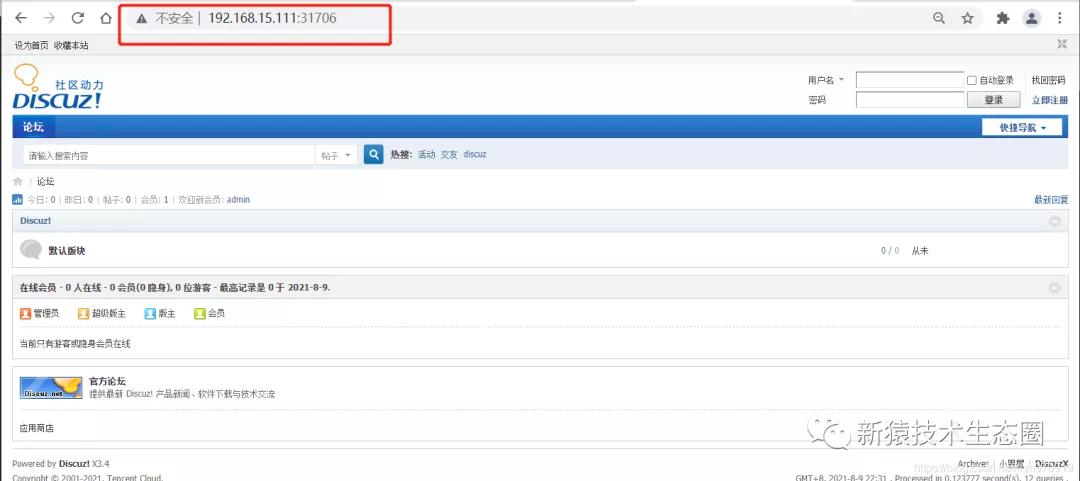The image size is (1080, 481).
Task: Bookmark this page with the star
Action: 968,19
